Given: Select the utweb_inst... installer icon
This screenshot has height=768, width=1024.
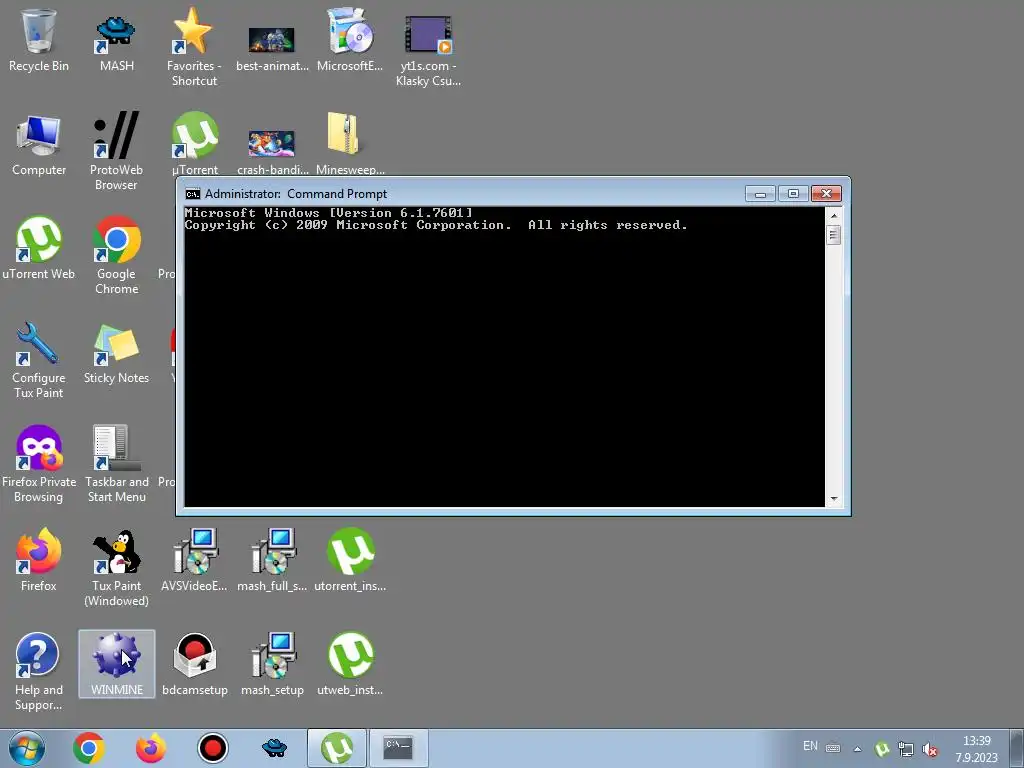Looking at the screenshot, I should point(349,664).
